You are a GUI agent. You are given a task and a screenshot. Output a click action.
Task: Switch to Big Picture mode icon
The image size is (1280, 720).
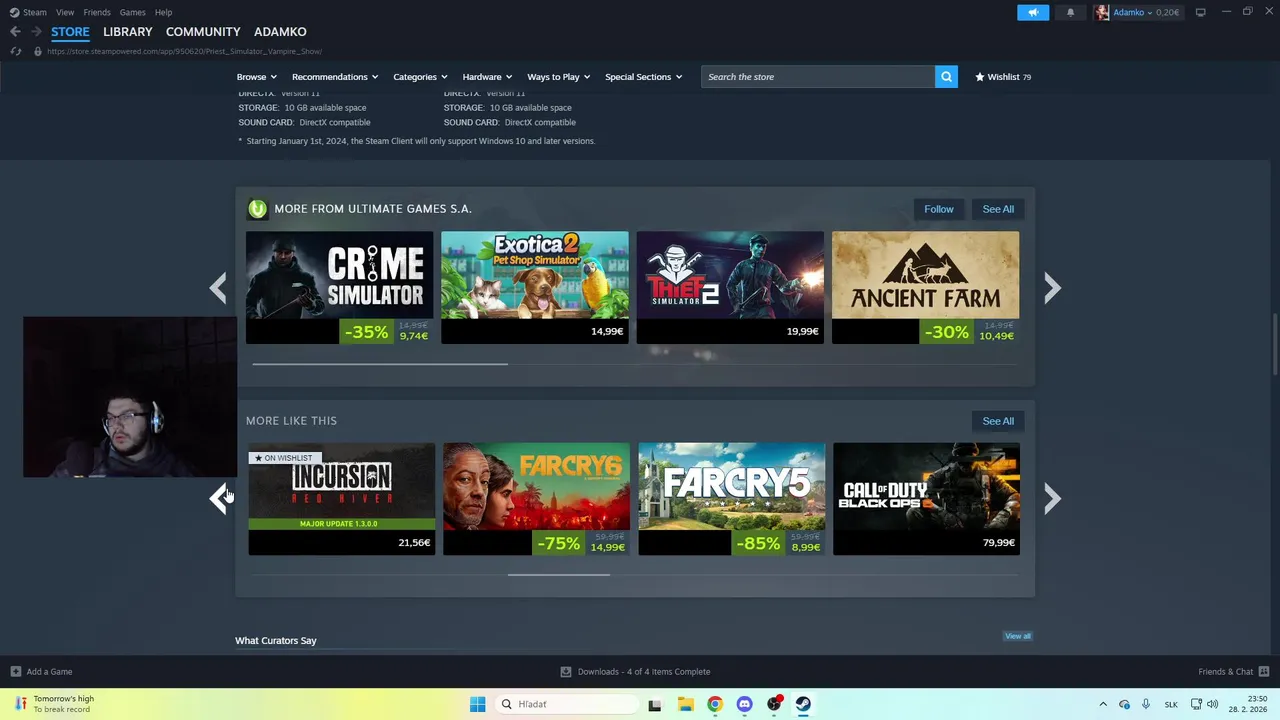(1200, 12)
